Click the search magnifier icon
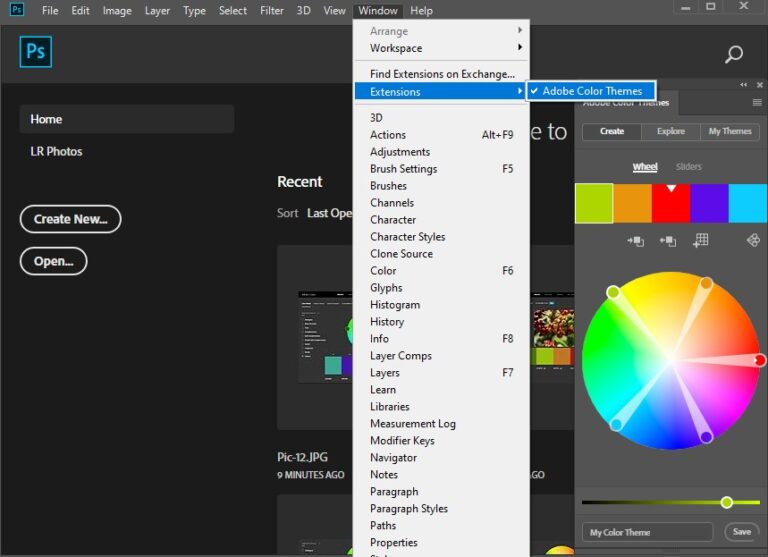The height and width of the screenshot is (557, 768). pos(734,55)
